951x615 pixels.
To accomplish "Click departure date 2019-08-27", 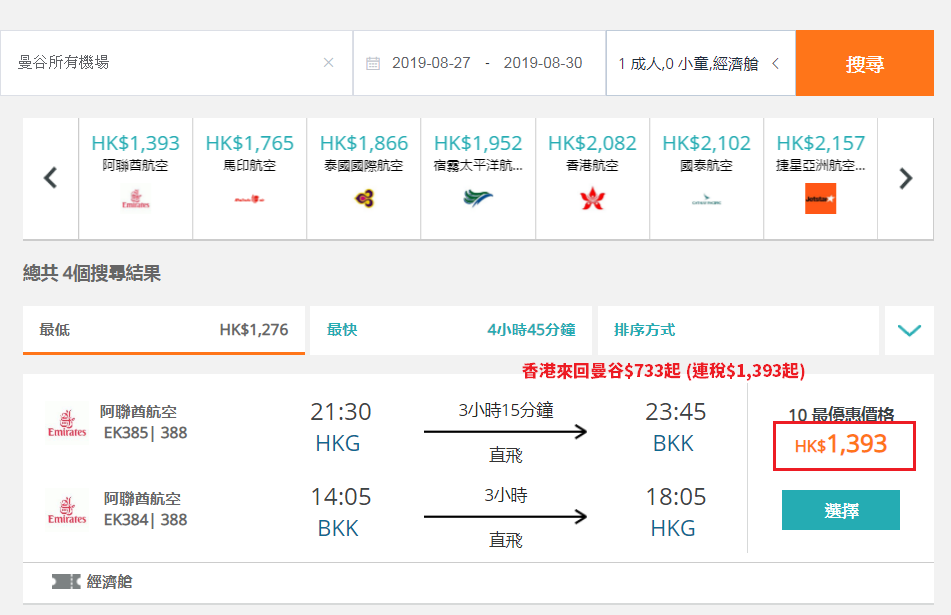I will 431,63.
